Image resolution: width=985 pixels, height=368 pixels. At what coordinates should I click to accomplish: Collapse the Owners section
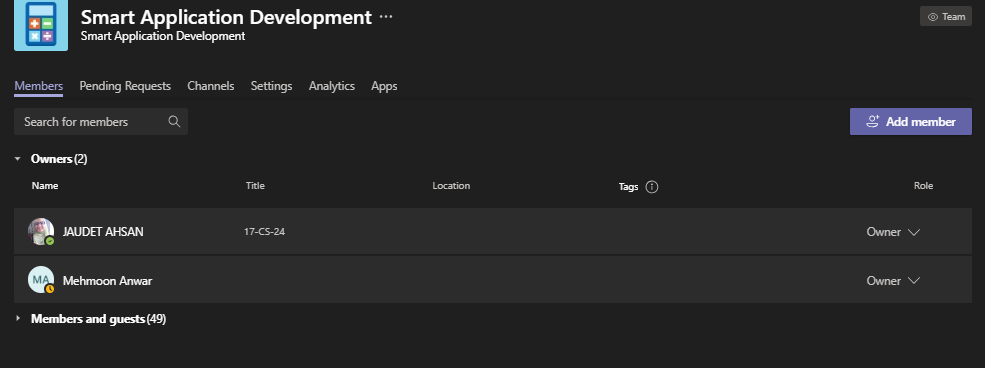coord(18,159)
